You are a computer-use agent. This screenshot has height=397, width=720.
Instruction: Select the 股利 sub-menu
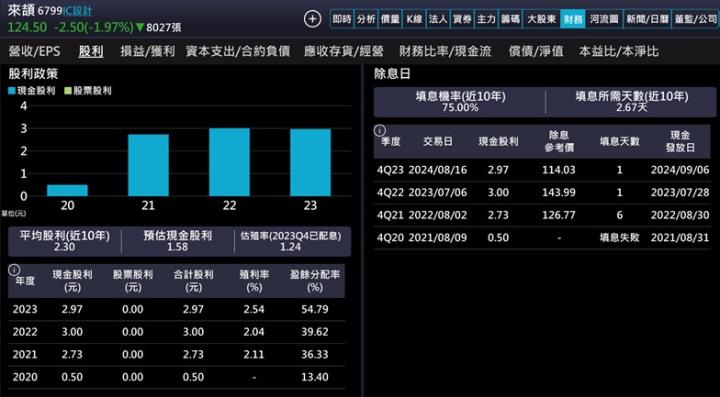click(91, 51)
